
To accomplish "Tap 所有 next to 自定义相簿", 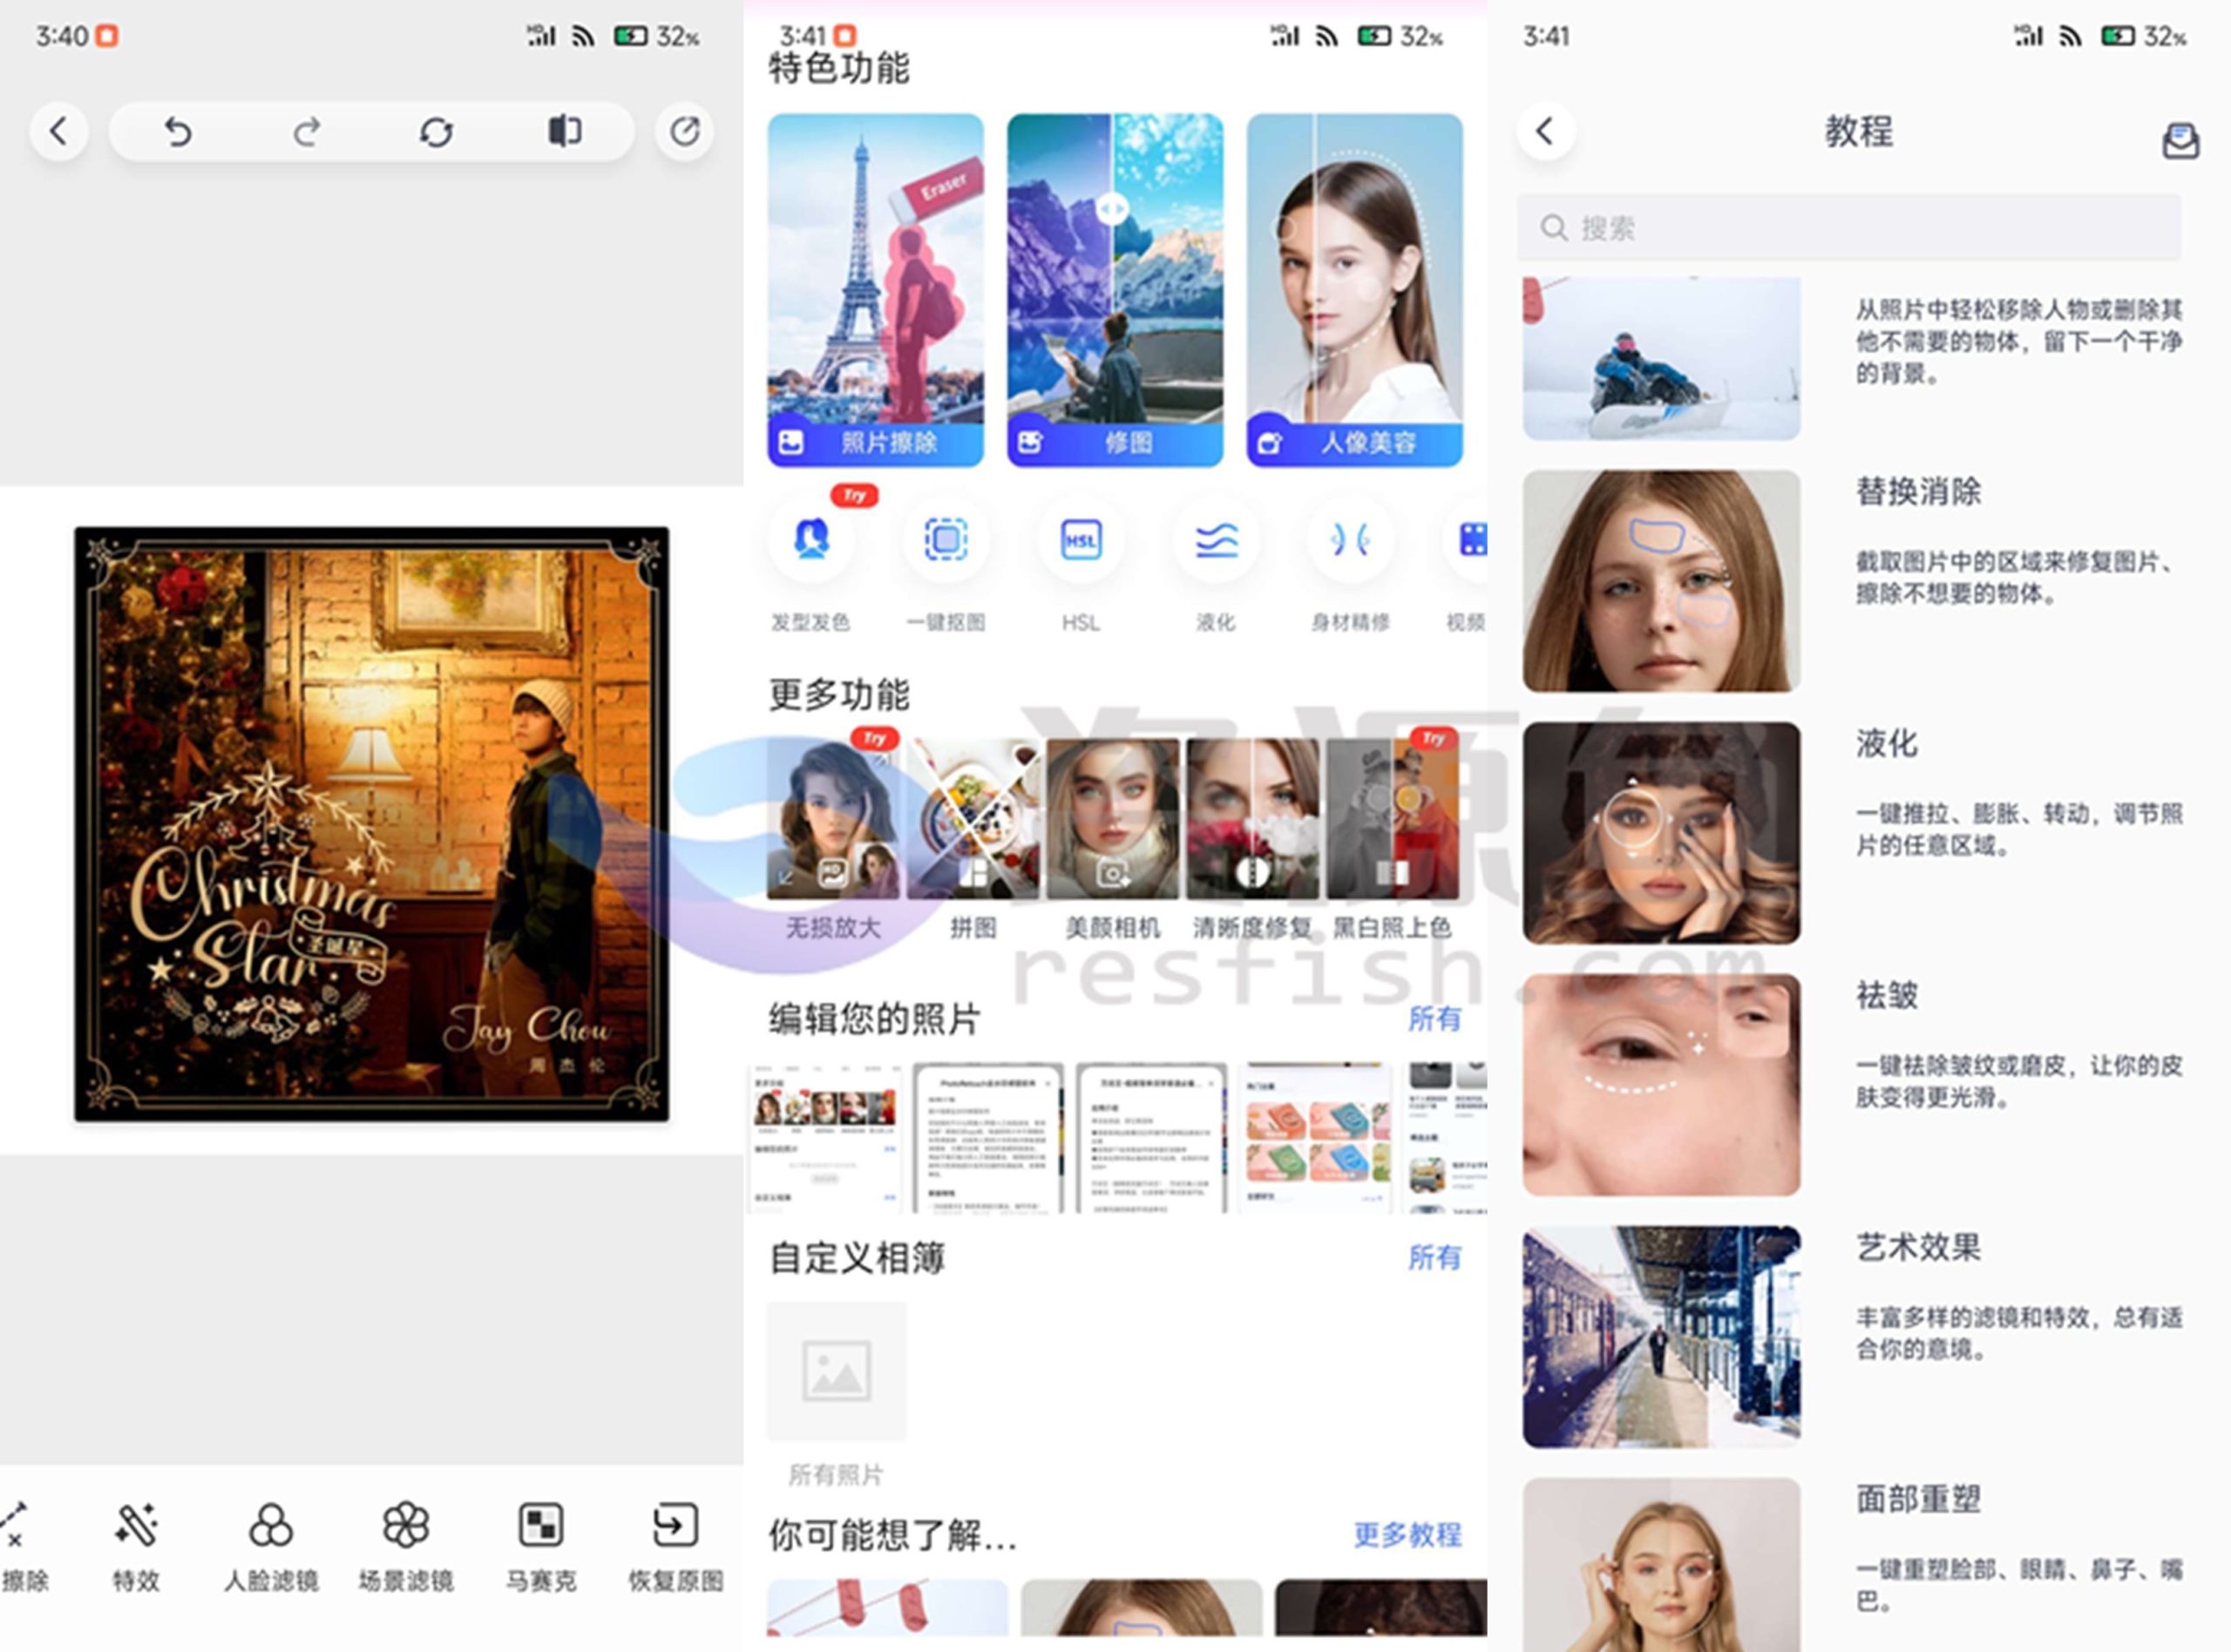I will (x=1434, y=1258).
